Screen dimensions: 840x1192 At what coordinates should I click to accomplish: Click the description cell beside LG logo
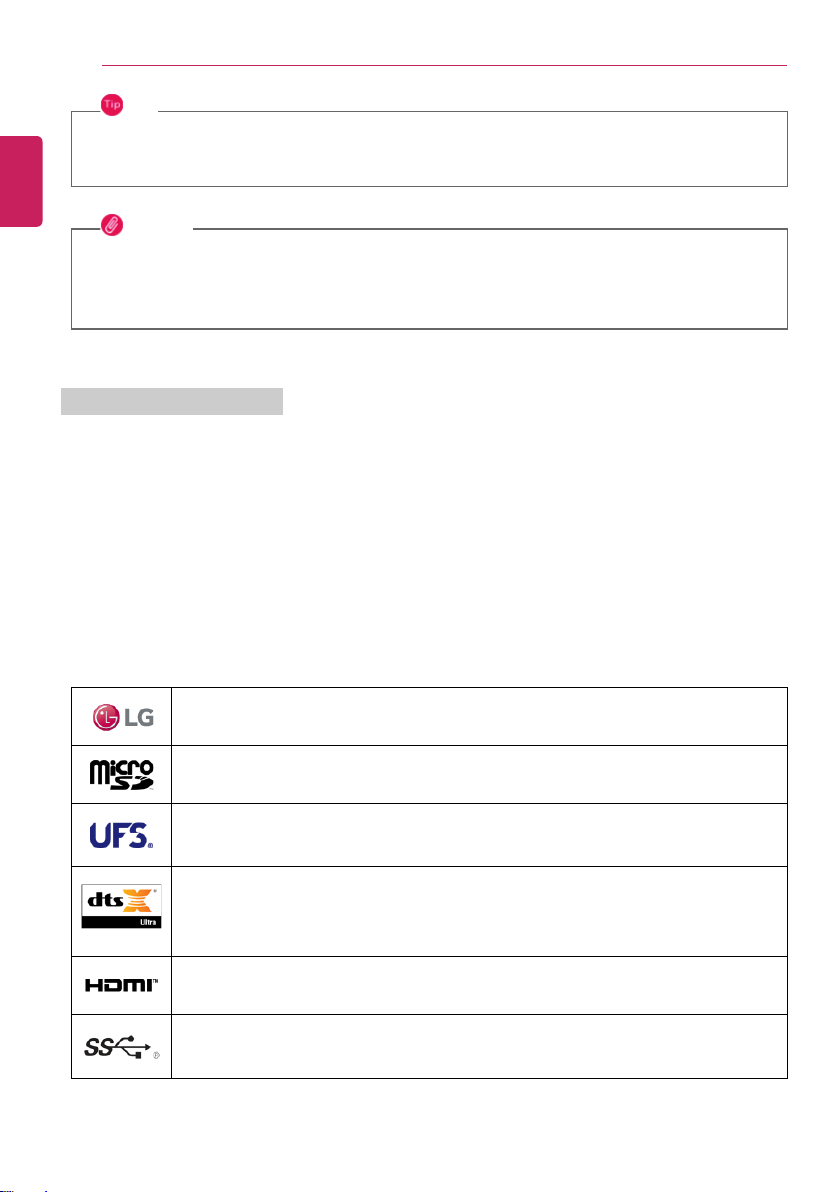click(479, 717)
